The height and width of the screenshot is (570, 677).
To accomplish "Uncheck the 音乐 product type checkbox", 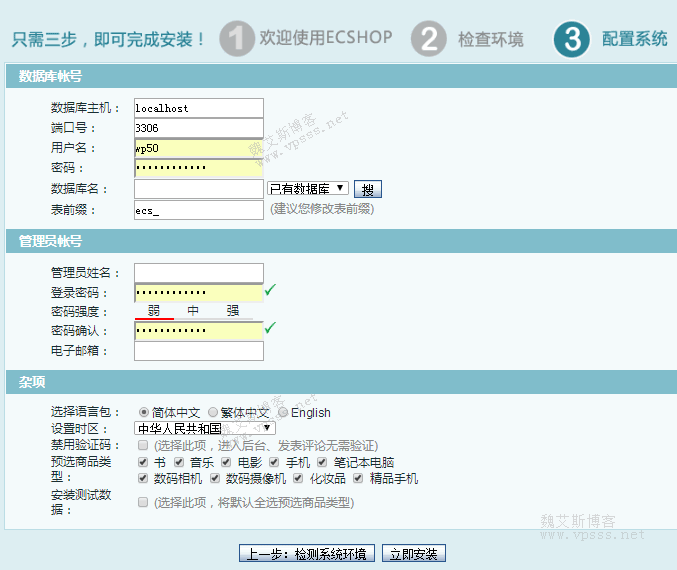I will (x=179, y=462).
